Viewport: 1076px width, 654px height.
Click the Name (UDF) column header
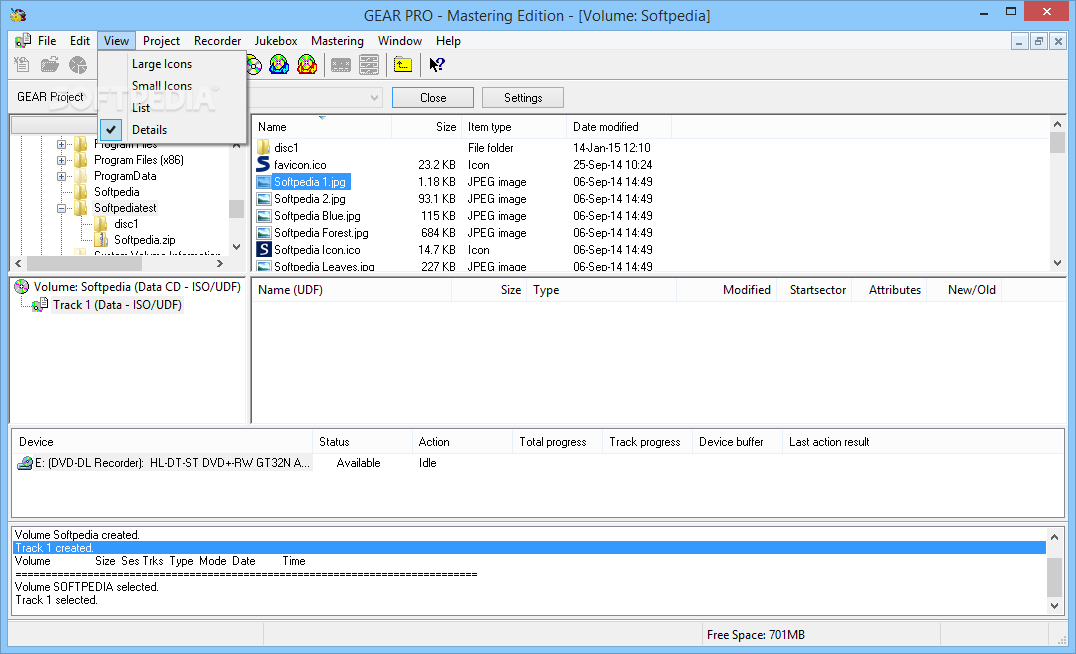(x=351, y=290)
